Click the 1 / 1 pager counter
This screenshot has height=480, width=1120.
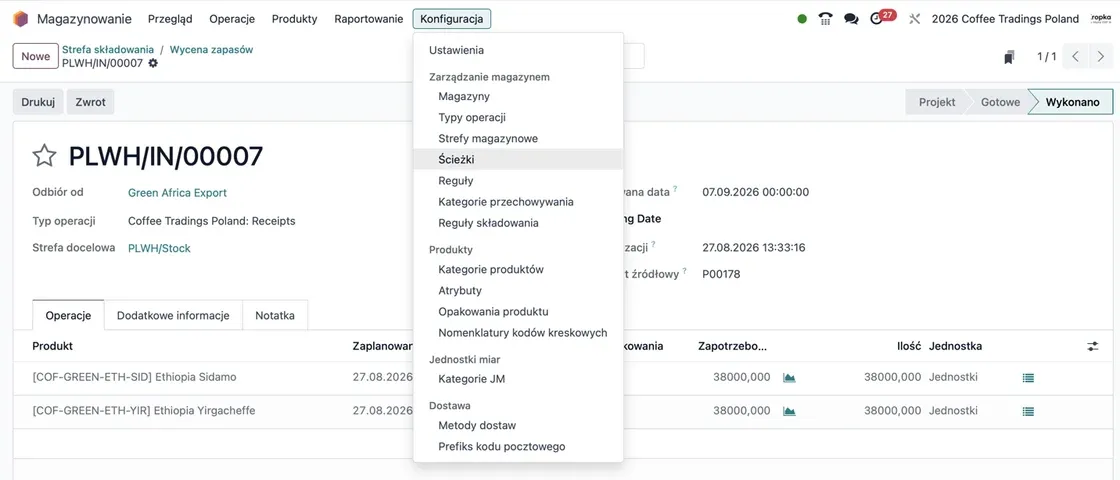click(1046, 56)
